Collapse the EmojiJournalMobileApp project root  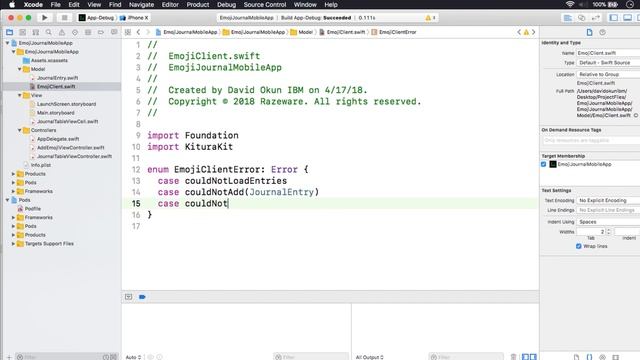(7, 43)
